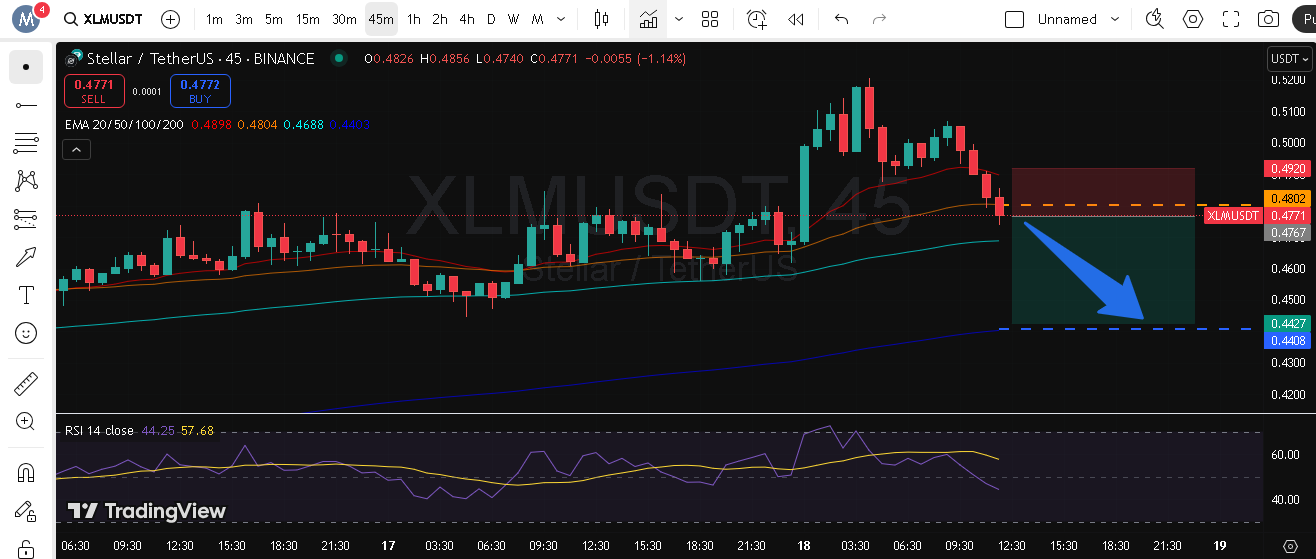Click the Publish button
Screen dimensions: 1316x559
click(x=1304, y=19)
